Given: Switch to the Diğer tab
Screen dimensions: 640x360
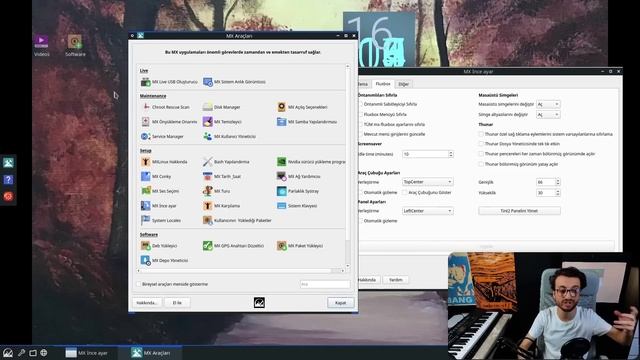Looking at the screenshot, I should (403, 84).
